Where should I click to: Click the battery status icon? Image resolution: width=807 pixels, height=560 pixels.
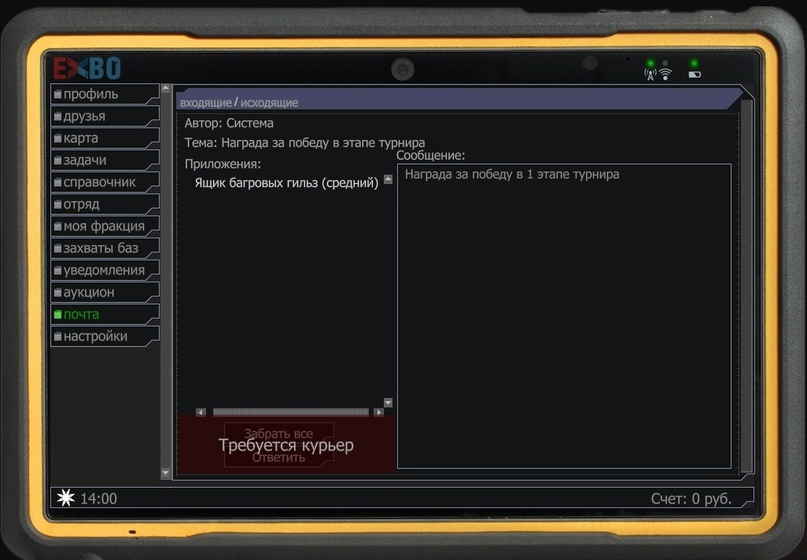coord(694,75)
